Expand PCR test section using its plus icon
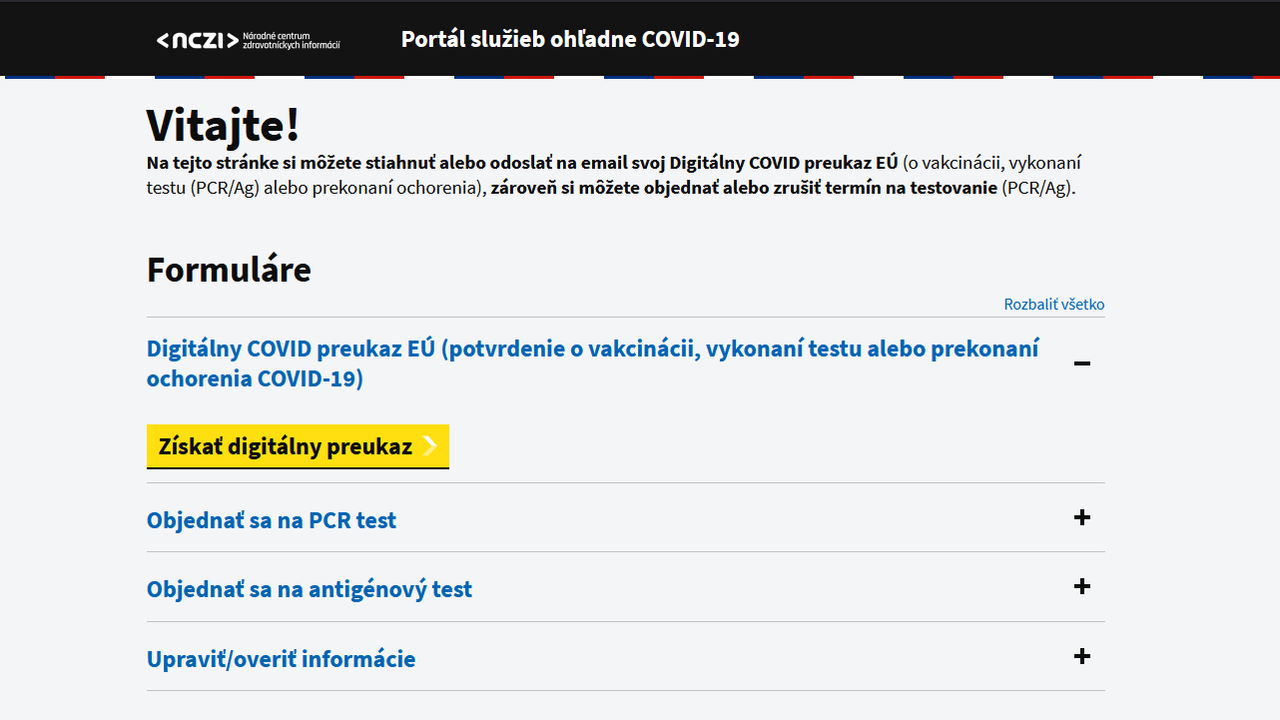1280x720 pixels. [x=1081, y=517]
